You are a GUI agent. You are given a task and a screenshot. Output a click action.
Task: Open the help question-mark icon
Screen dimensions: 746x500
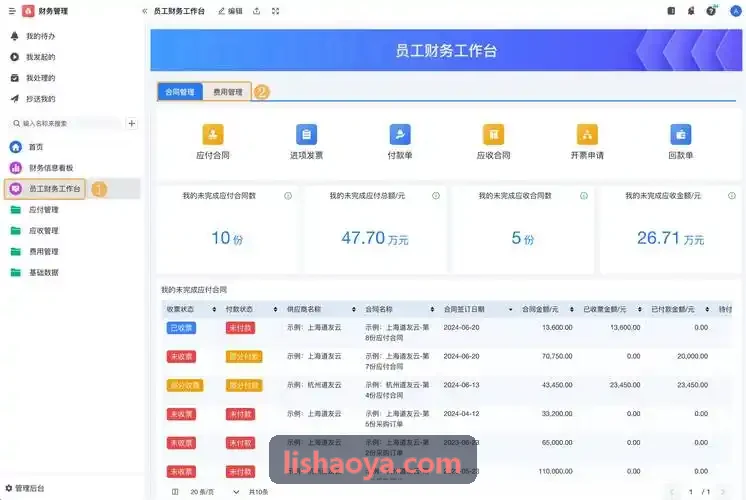tap(711, 11)
